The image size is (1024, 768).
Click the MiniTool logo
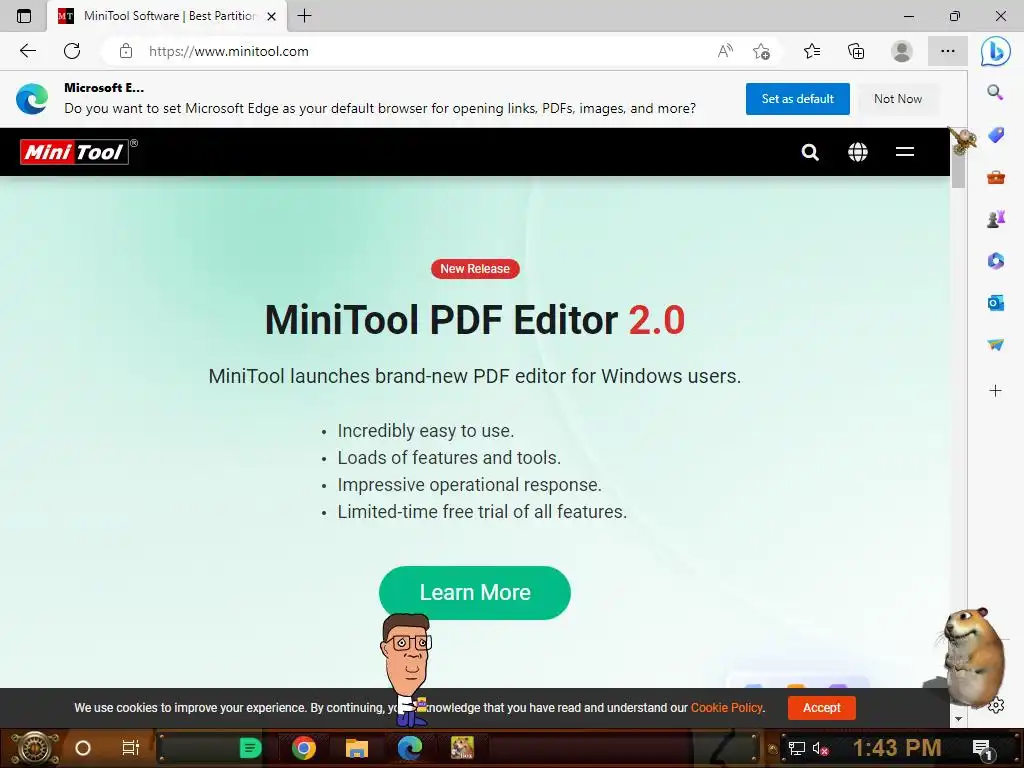point(74,152)
